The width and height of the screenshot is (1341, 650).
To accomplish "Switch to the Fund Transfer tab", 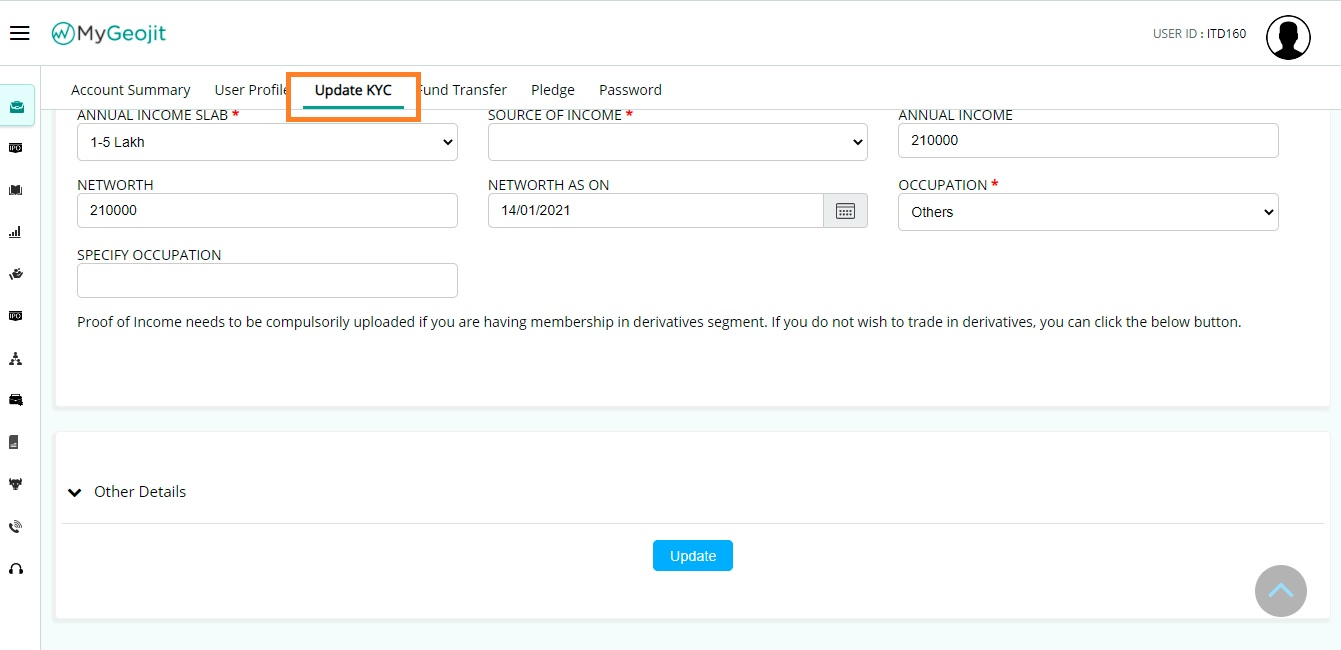I will [x=461, y=90].
